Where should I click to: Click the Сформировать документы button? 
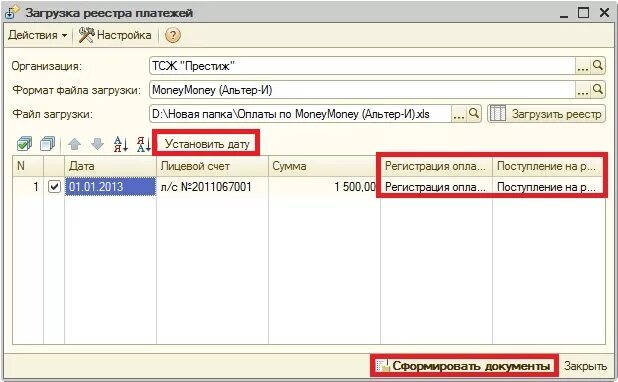tap(464, 366)
